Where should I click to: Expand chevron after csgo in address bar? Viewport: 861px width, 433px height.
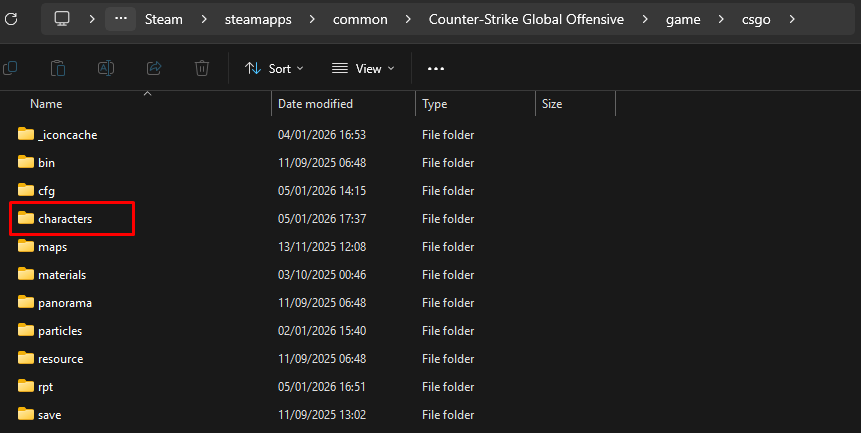pos(793,18)
